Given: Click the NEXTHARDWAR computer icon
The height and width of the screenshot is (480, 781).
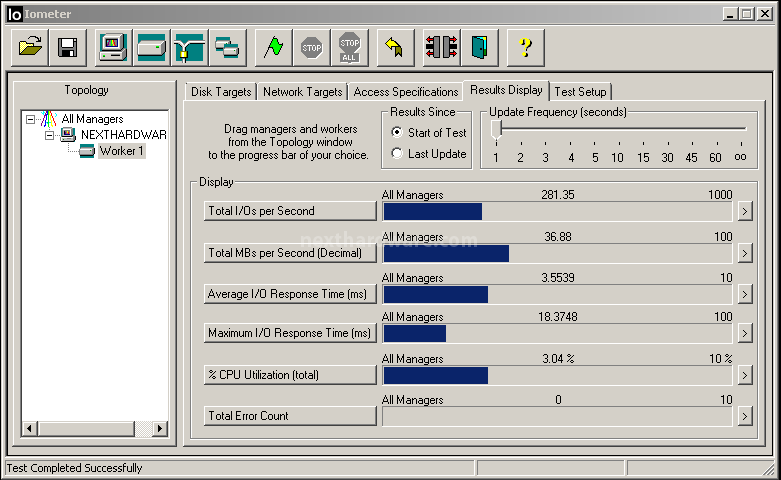Looking at the screenshot, I should pyautogui.click(x=67, y=134).
